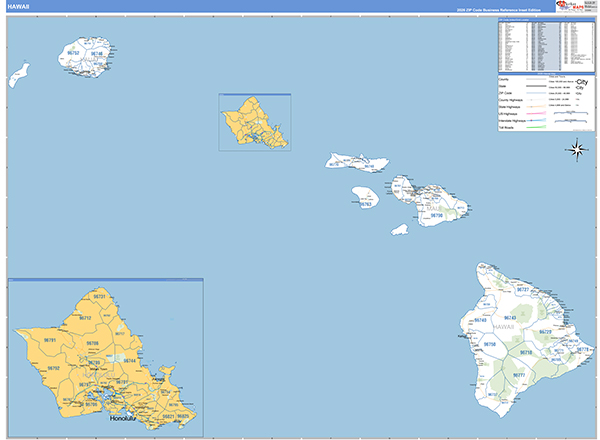
Task: Click ZIP 96791 on the Oahu inset
Action: 50,340
